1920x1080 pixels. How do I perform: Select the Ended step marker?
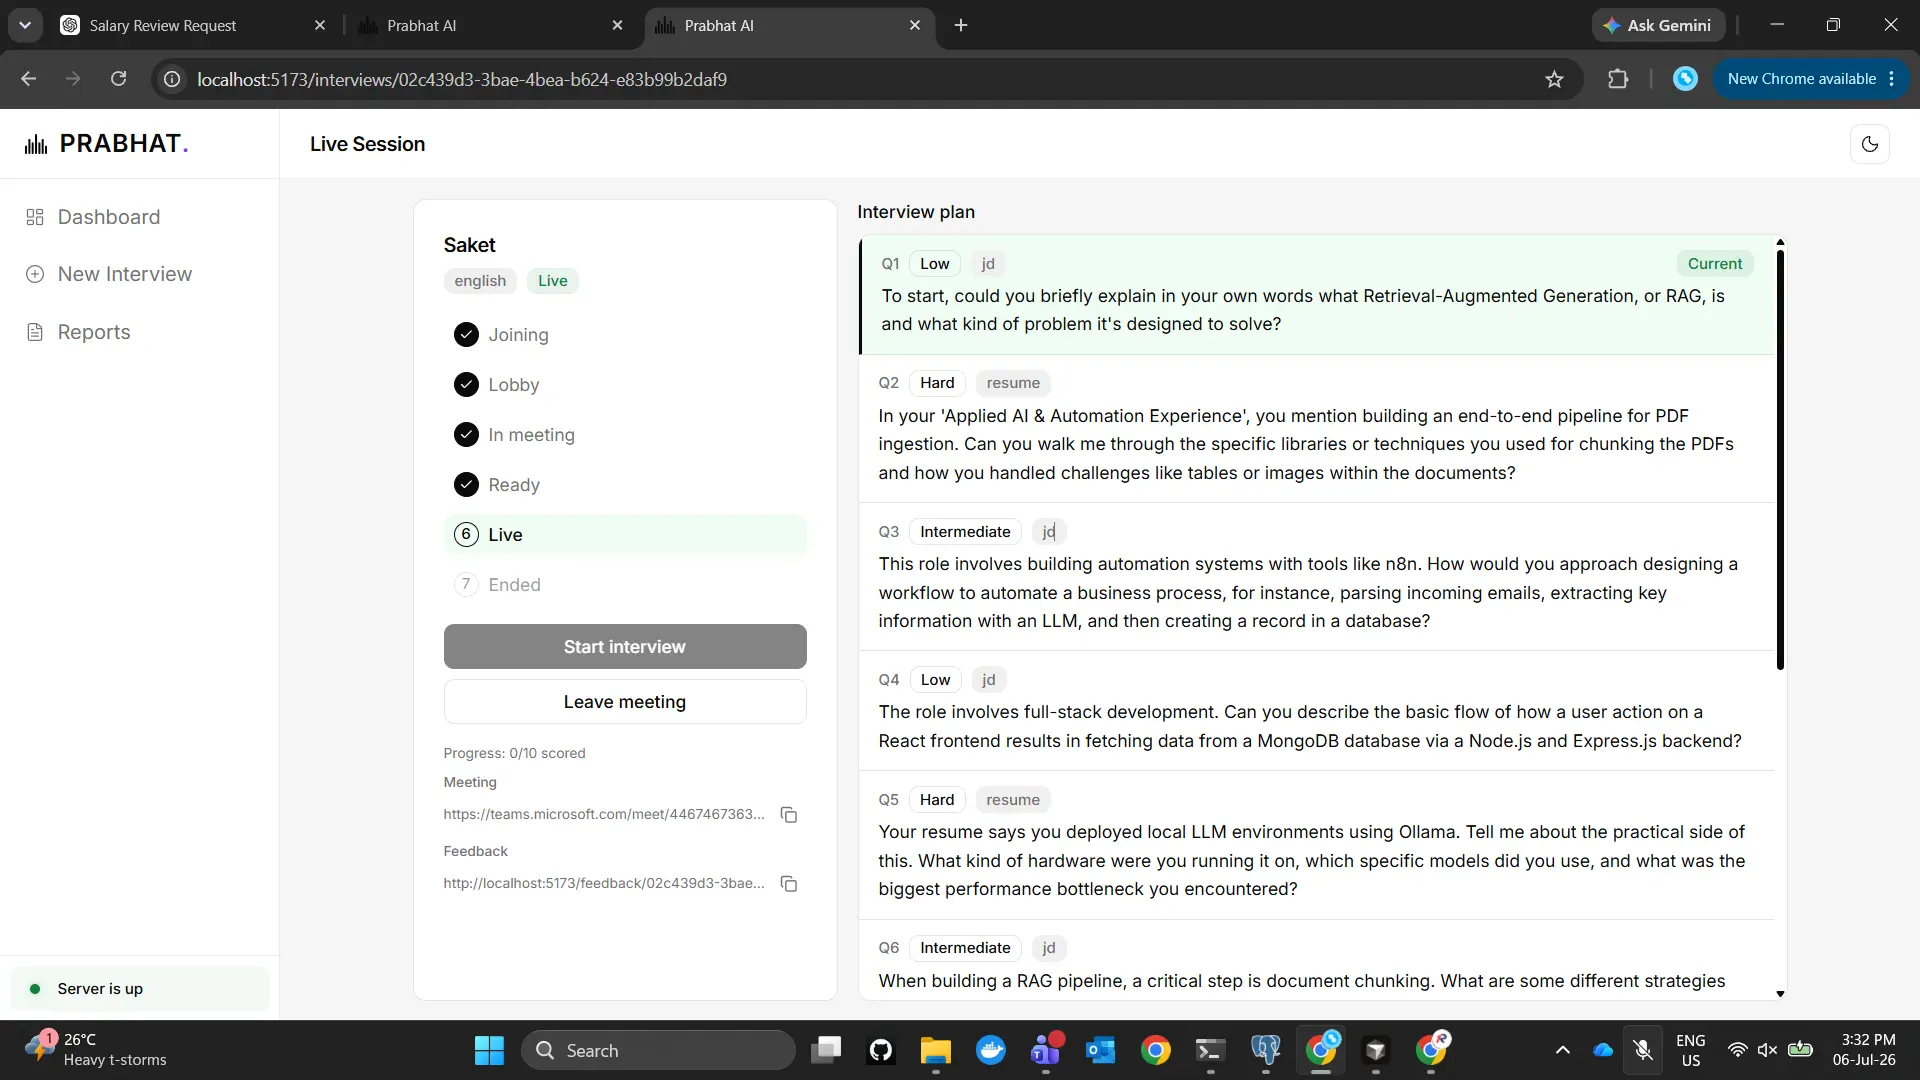pyautogui.click(x=466, y=585)
